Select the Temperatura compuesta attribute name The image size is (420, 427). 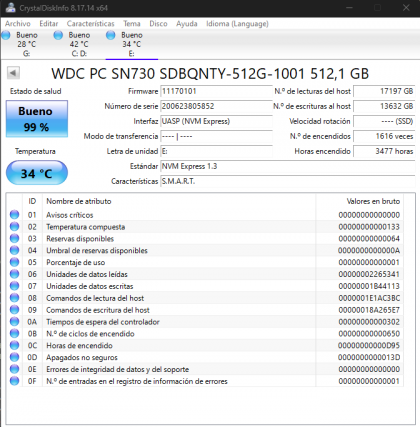point(86,227)
